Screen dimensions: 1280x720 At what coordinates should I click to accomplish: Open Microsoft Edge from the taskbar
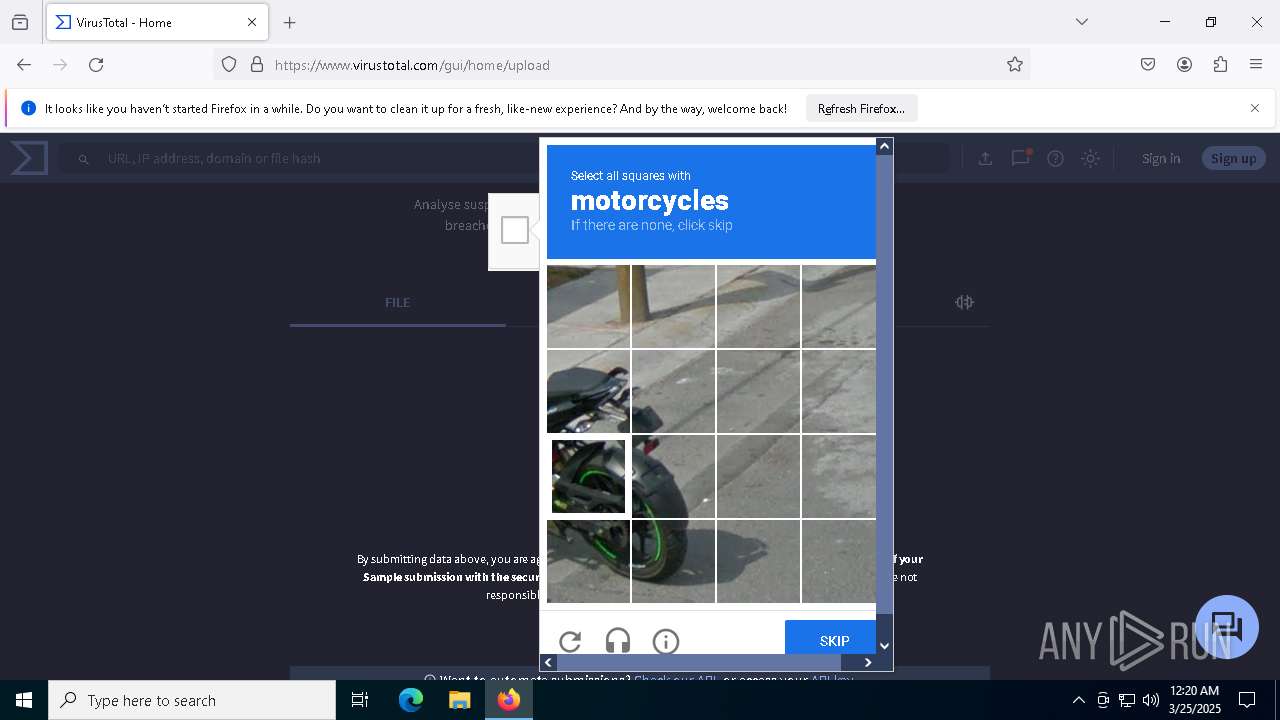(x=411, y=700)
